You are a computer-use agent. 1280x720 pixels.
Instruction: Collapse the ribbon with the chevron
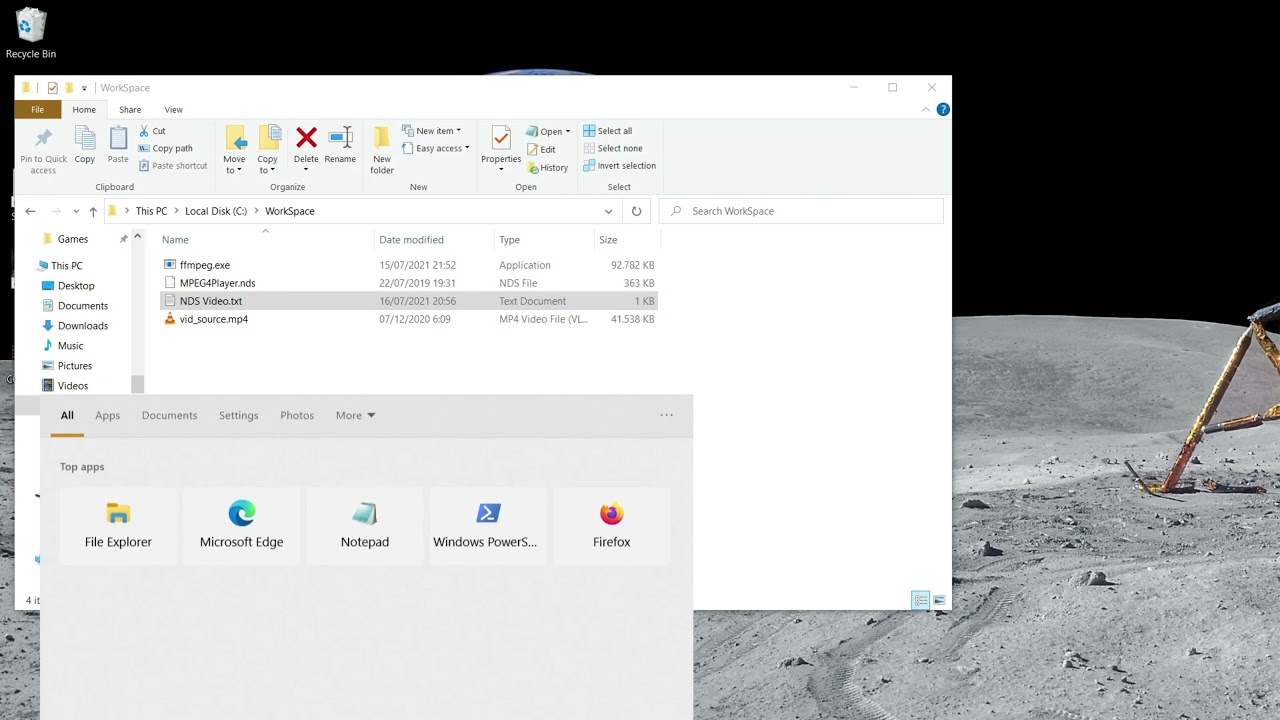click(928, 110)
